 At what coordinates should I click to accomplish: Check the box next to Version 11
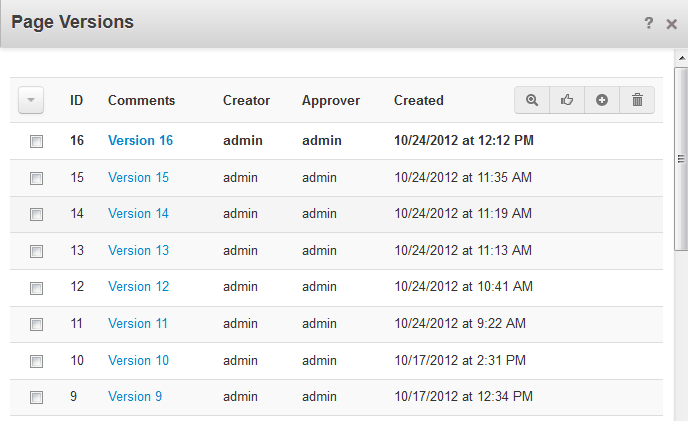[x=36, y=325]
